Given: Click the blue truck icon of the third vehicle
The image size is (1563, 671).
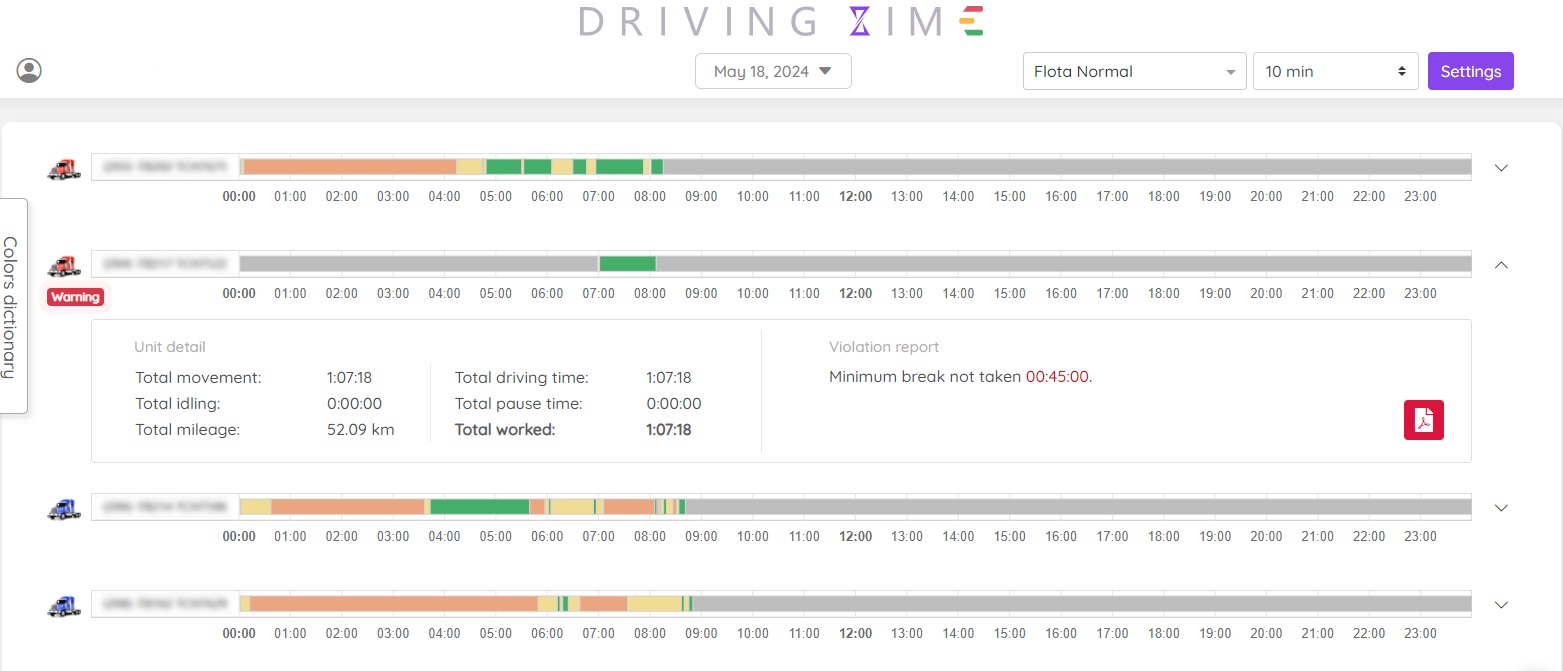Looking at the screenshot, I should tap(63, 508).
